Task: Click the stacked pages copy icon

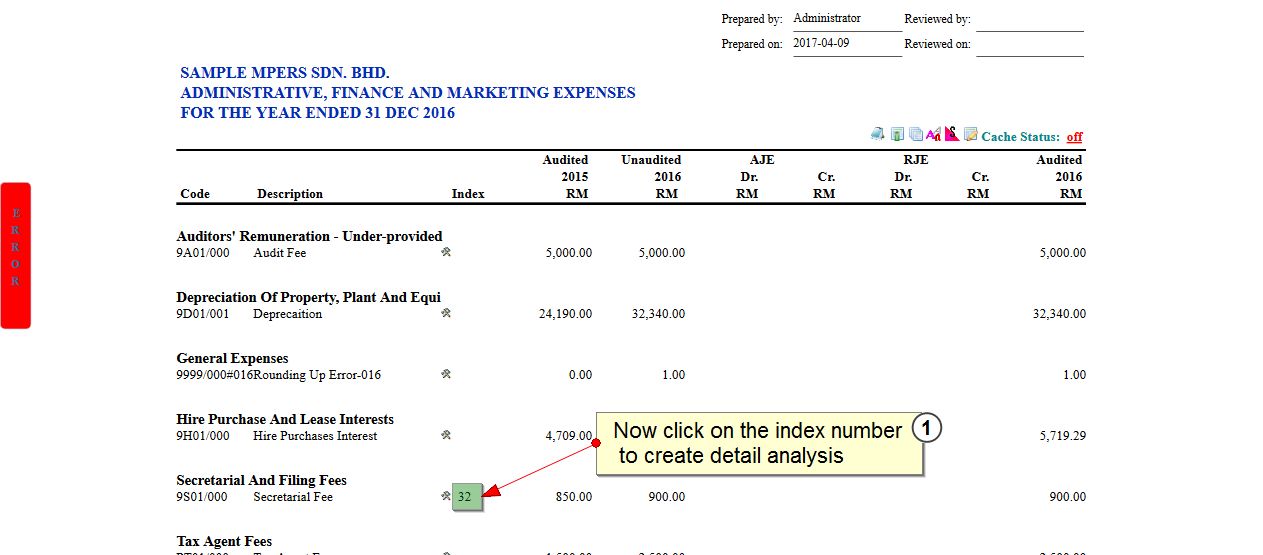Action: click(x=915, y=135)
